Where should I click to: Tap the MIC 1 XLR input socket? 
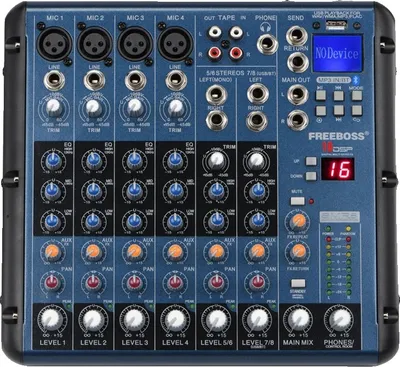coord(54,43)
